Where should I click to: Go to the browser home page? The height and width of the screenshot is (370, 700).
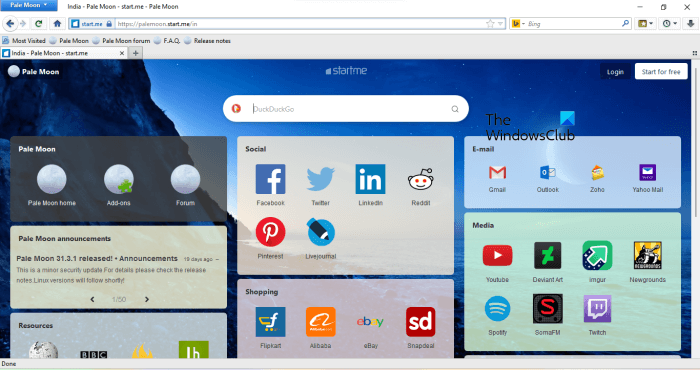tap(57, 24)
